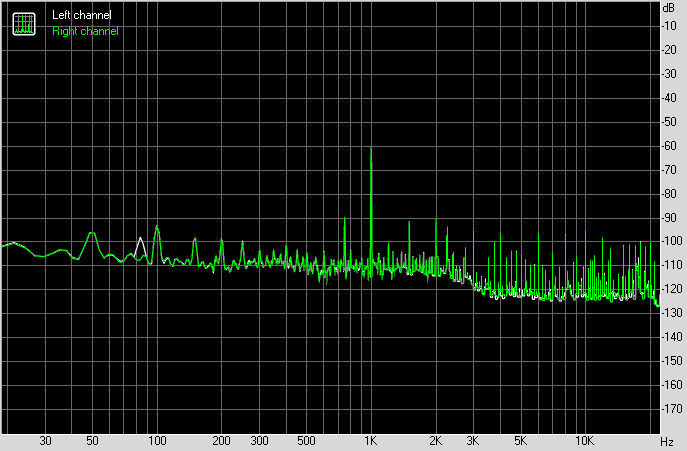Click the -120 dB scale label
Viewport: 687px width, 451px height.
click(671, 289)
